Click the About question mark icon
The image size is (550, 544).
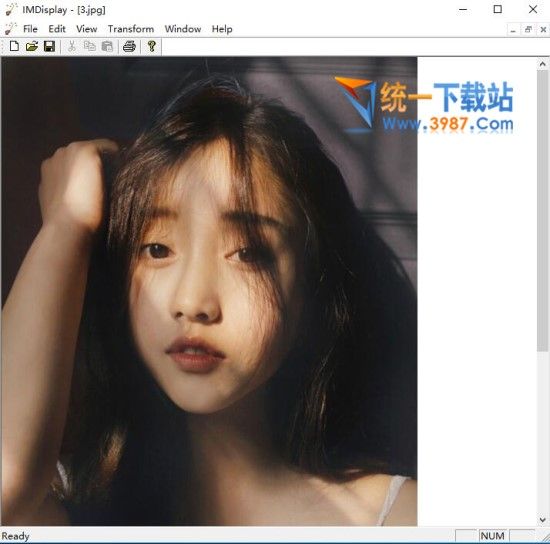pyautogui.click(x=152, y=46)
